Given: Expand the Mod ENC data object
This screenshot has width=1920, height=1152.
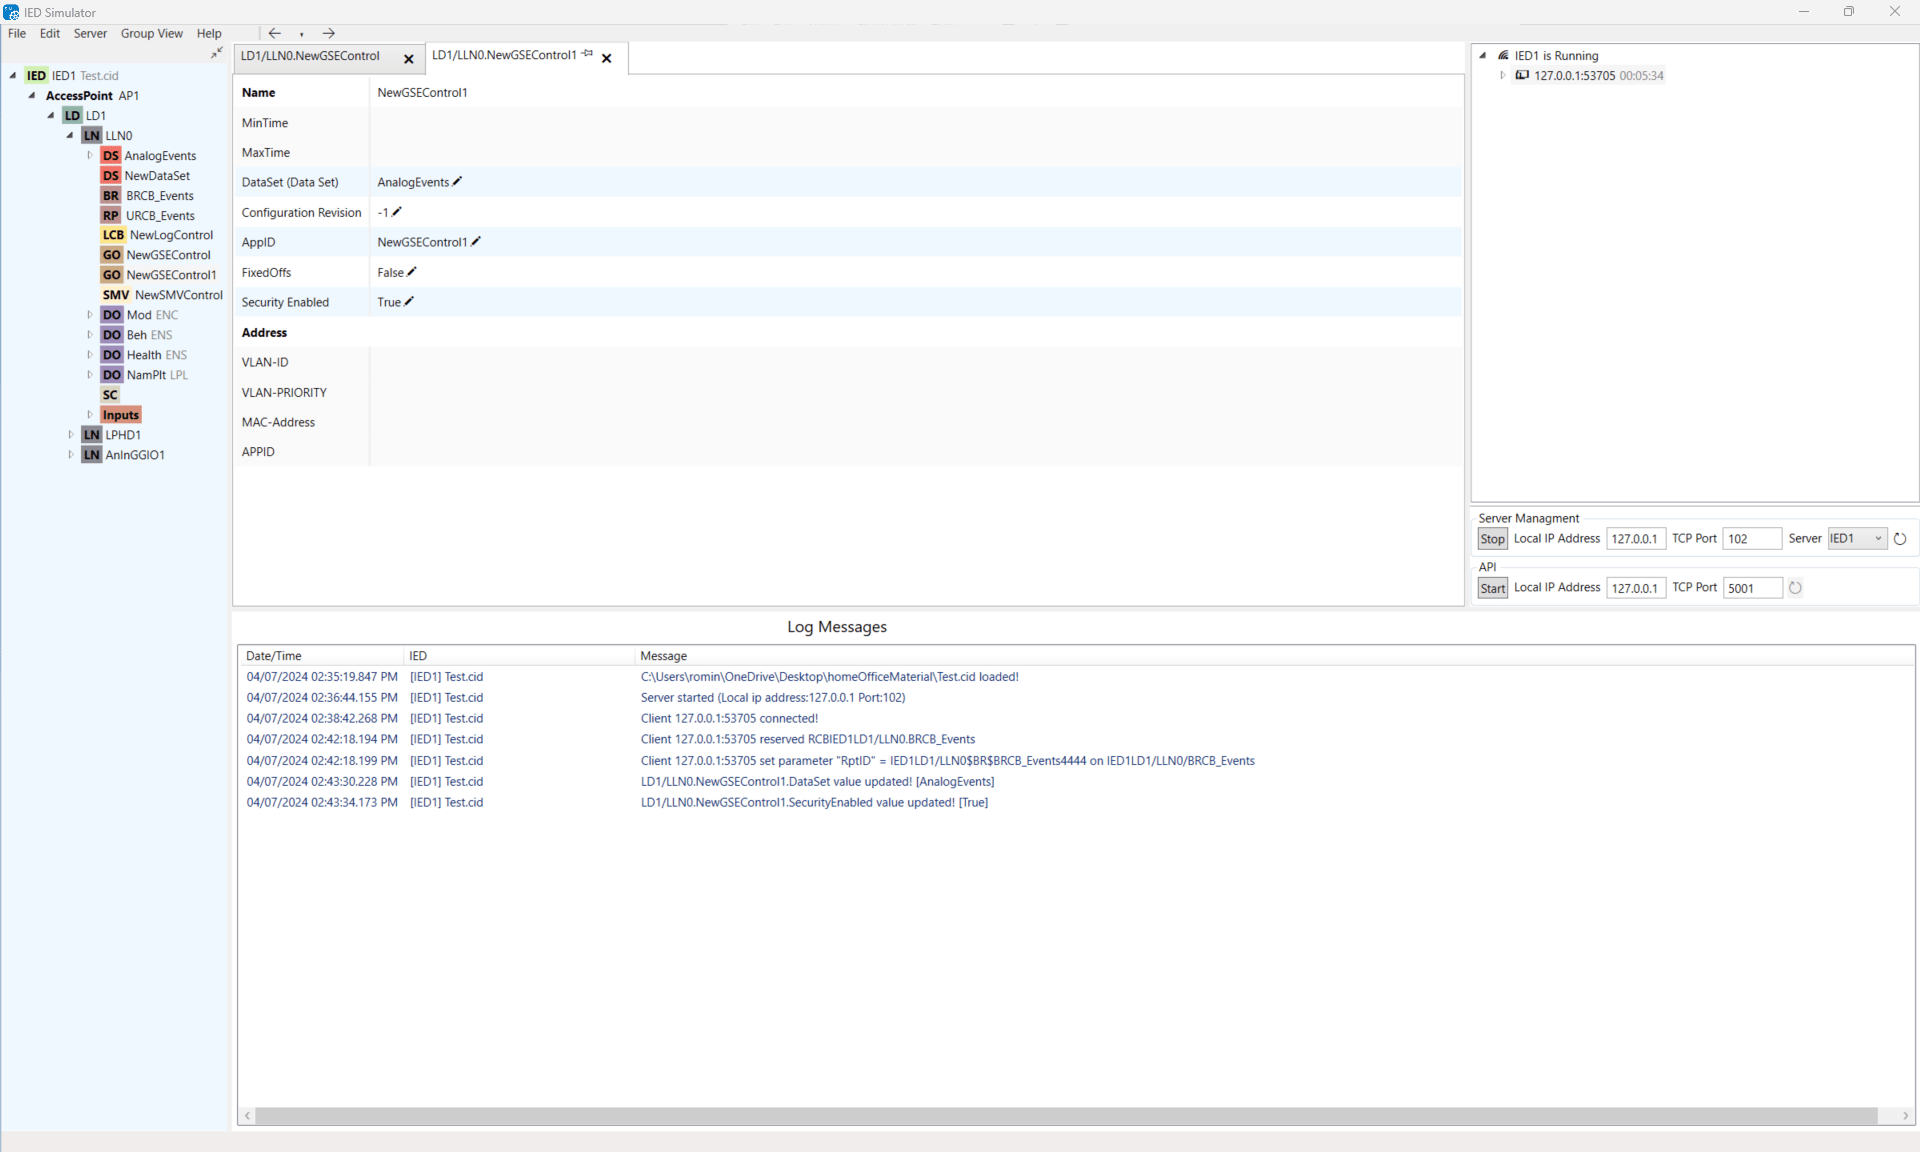Looking at the screenshot, I should coord(90,315).
